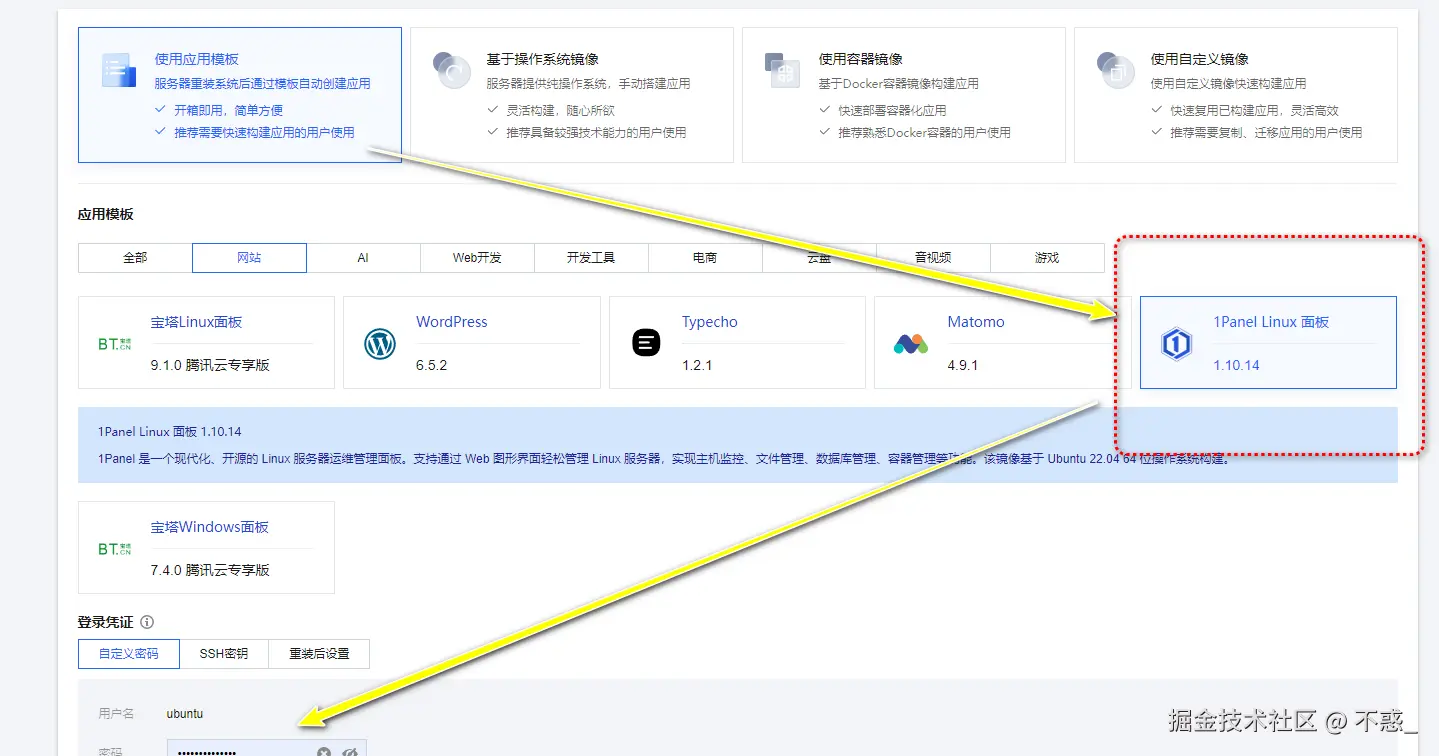Select the 基于操作系统镜像 option card
This screenshot has width=1439, height=756.
[572, 94]
